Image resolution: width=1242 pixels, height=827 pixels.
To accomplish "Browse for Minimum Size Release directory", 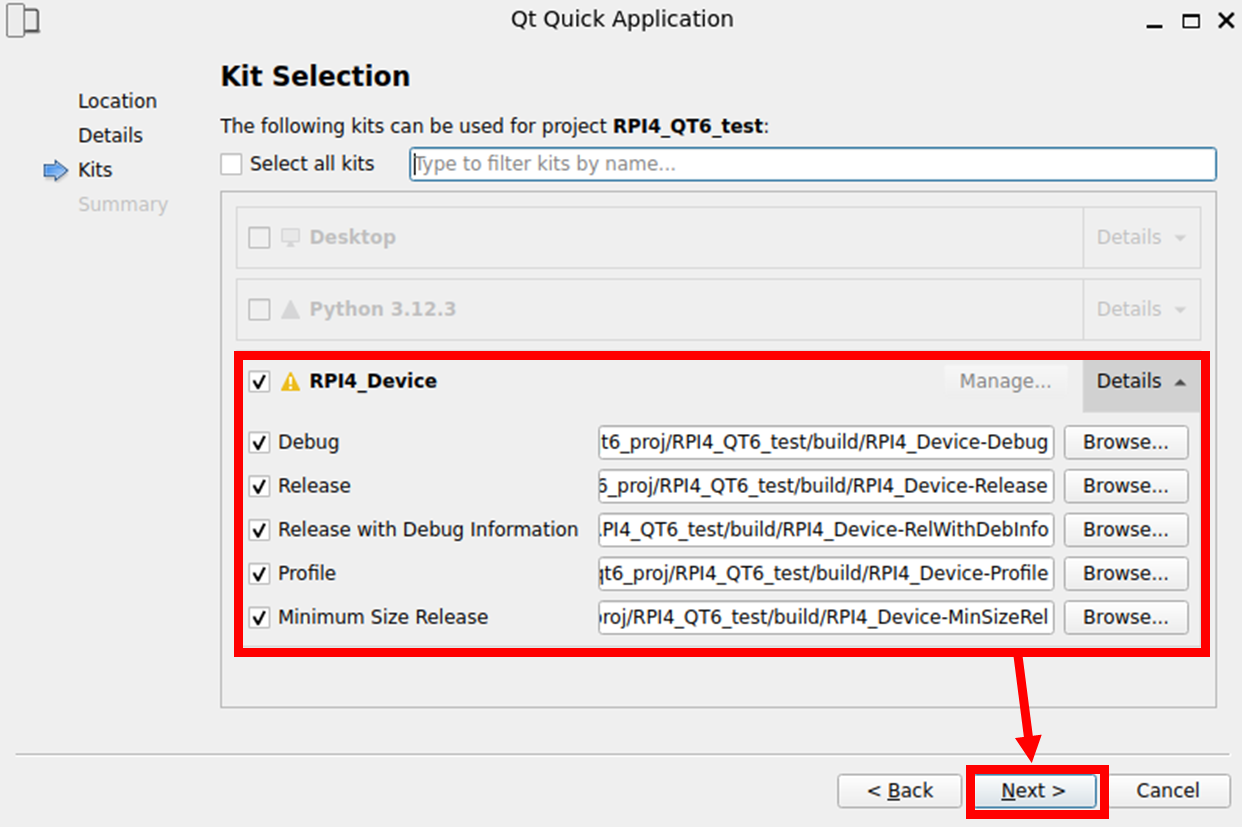I will click(1126, 618).
